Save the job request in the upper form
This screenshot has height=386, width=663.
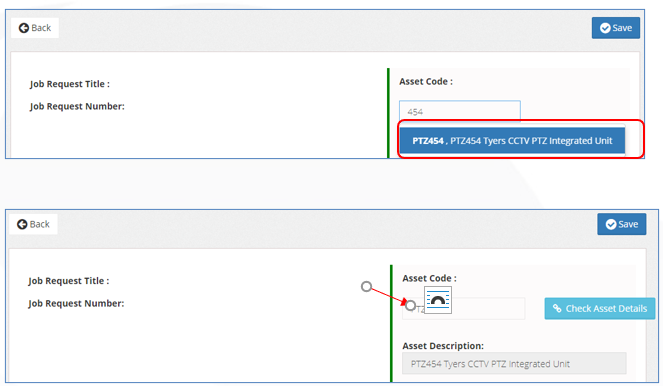(616, 28)
